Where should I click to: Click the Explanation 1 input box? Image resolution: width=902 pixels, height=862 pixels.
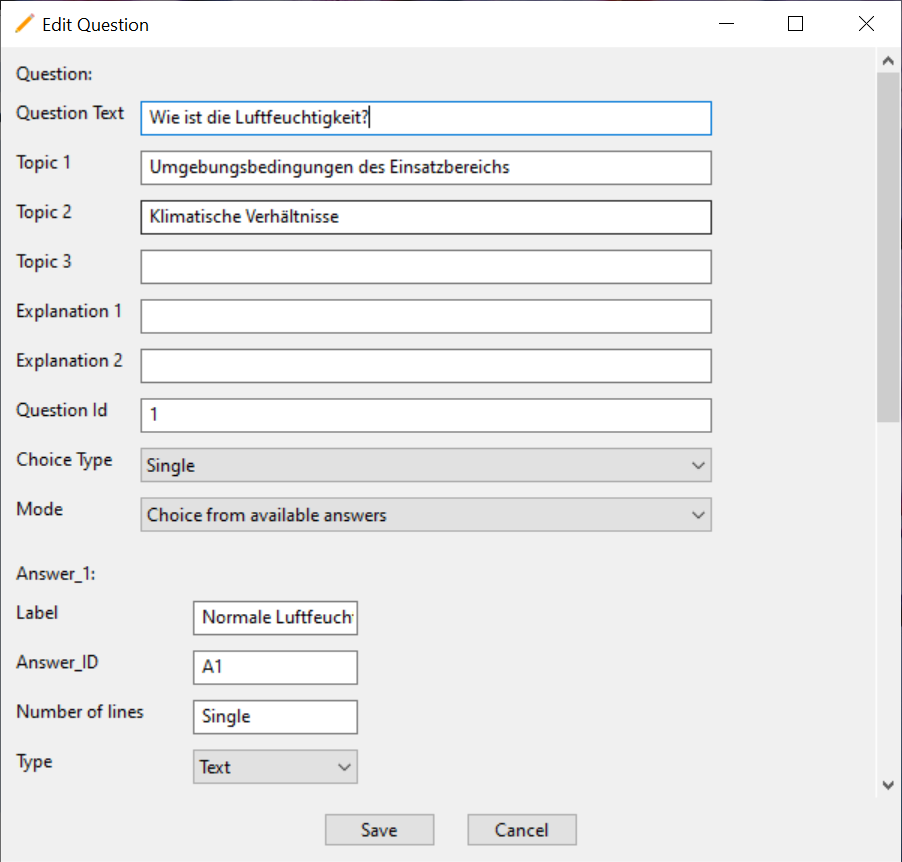426,316
